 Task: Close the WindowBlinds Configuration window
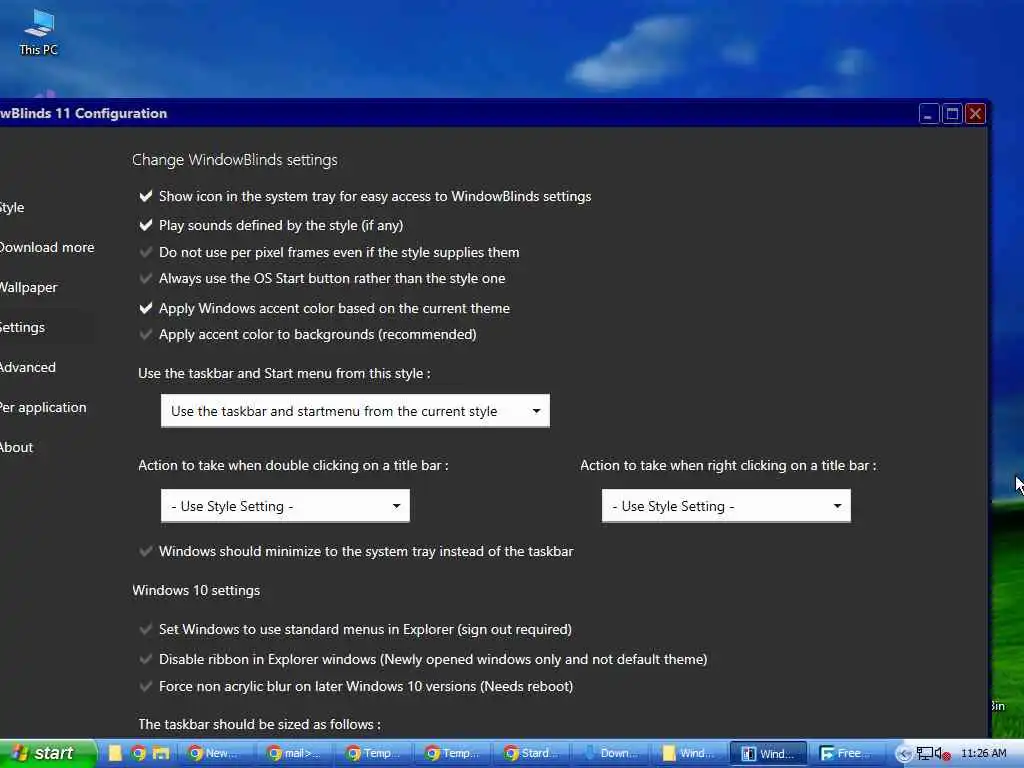tap(976, 114)
